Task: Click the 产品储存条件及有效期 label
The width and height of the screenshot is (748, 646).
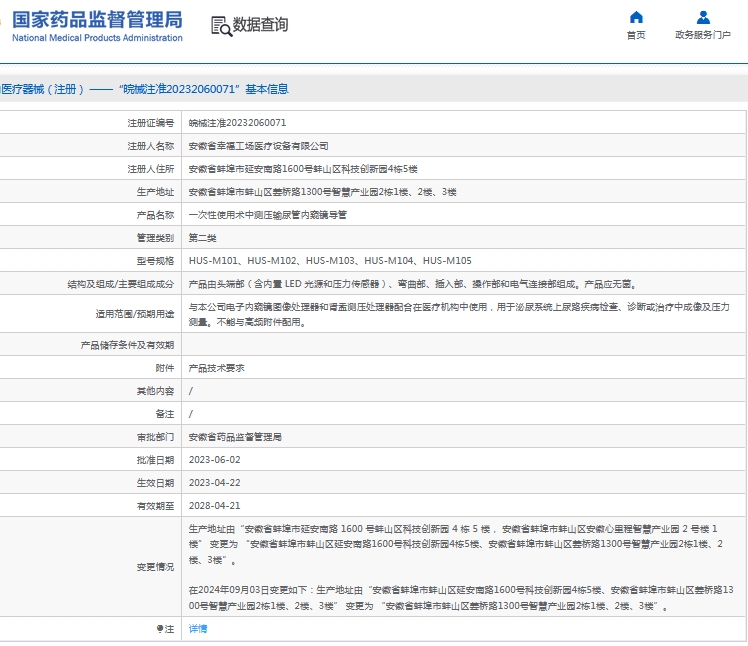Action: click(x=127, y=345)
